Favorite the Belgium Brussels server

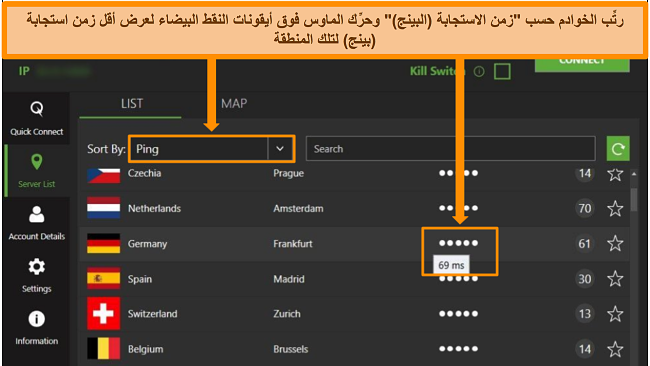(x=615, y=349)
